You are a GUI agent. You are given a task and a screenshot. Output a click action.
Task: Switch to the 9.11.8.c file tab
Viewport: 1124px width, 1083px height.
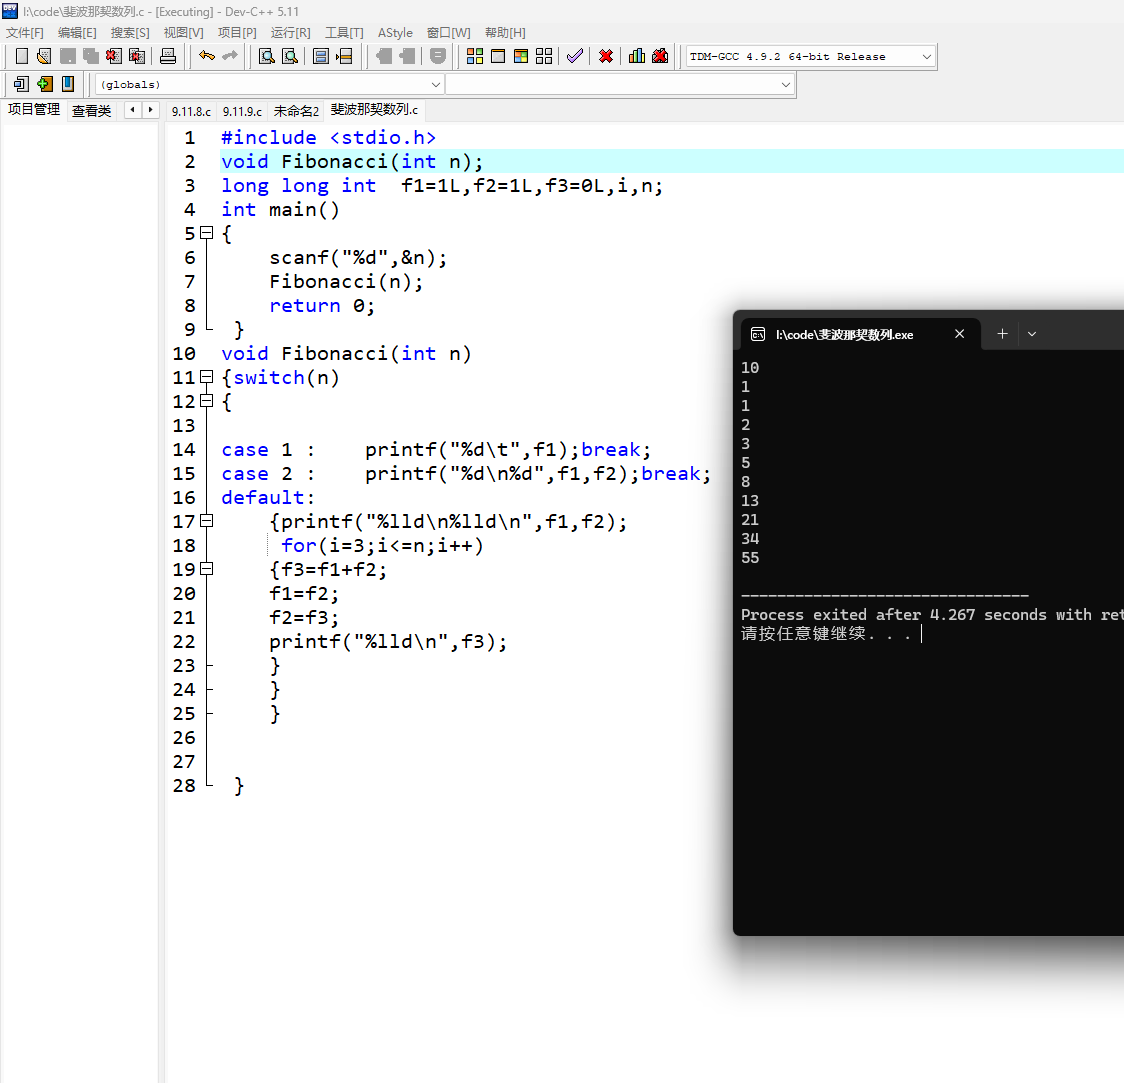tap(191, 111)
